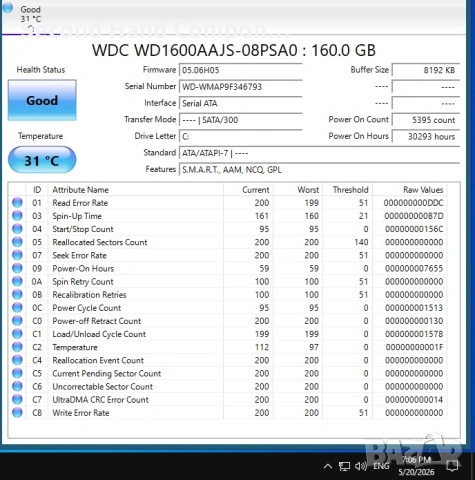Click the status icon for Uncorrectable Sector Count
Screen dimensions: 475x480
point(17,386)
